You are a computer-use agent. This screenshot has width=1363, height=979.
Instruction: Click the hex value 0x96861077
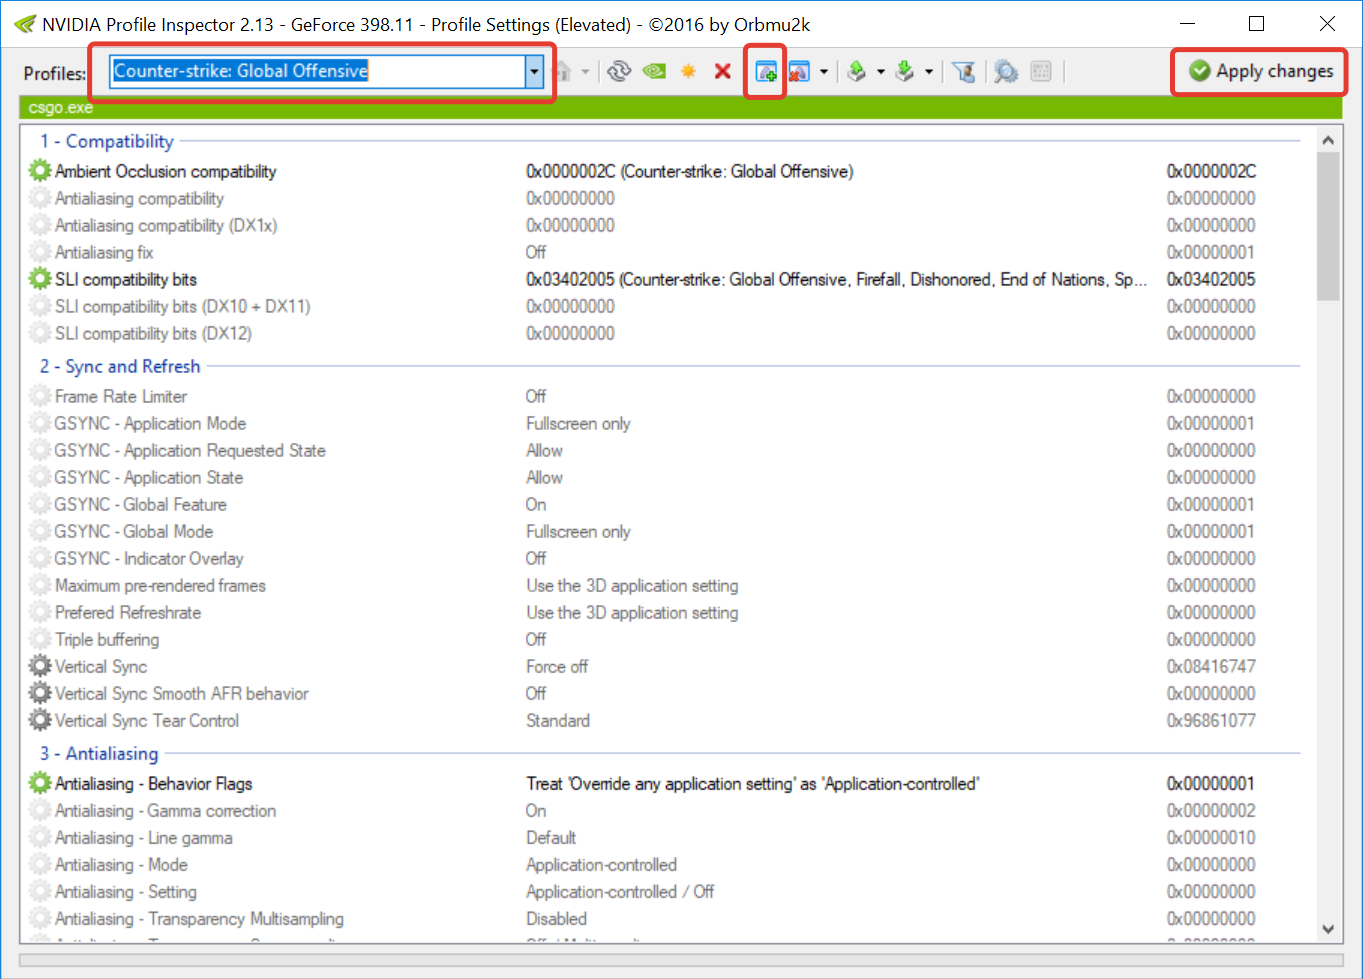(x=1211, y=720)
